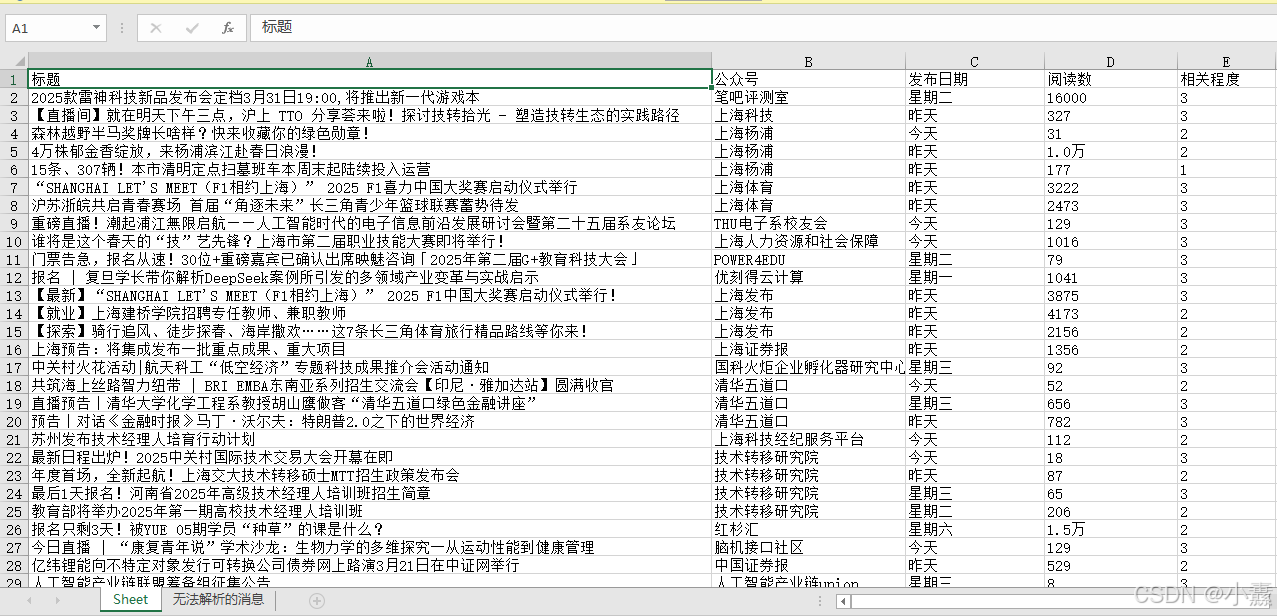Click title cell starting 预告丨对话《金融时报》
This screenshot has height=616, width=1277.
pos(369,421)
